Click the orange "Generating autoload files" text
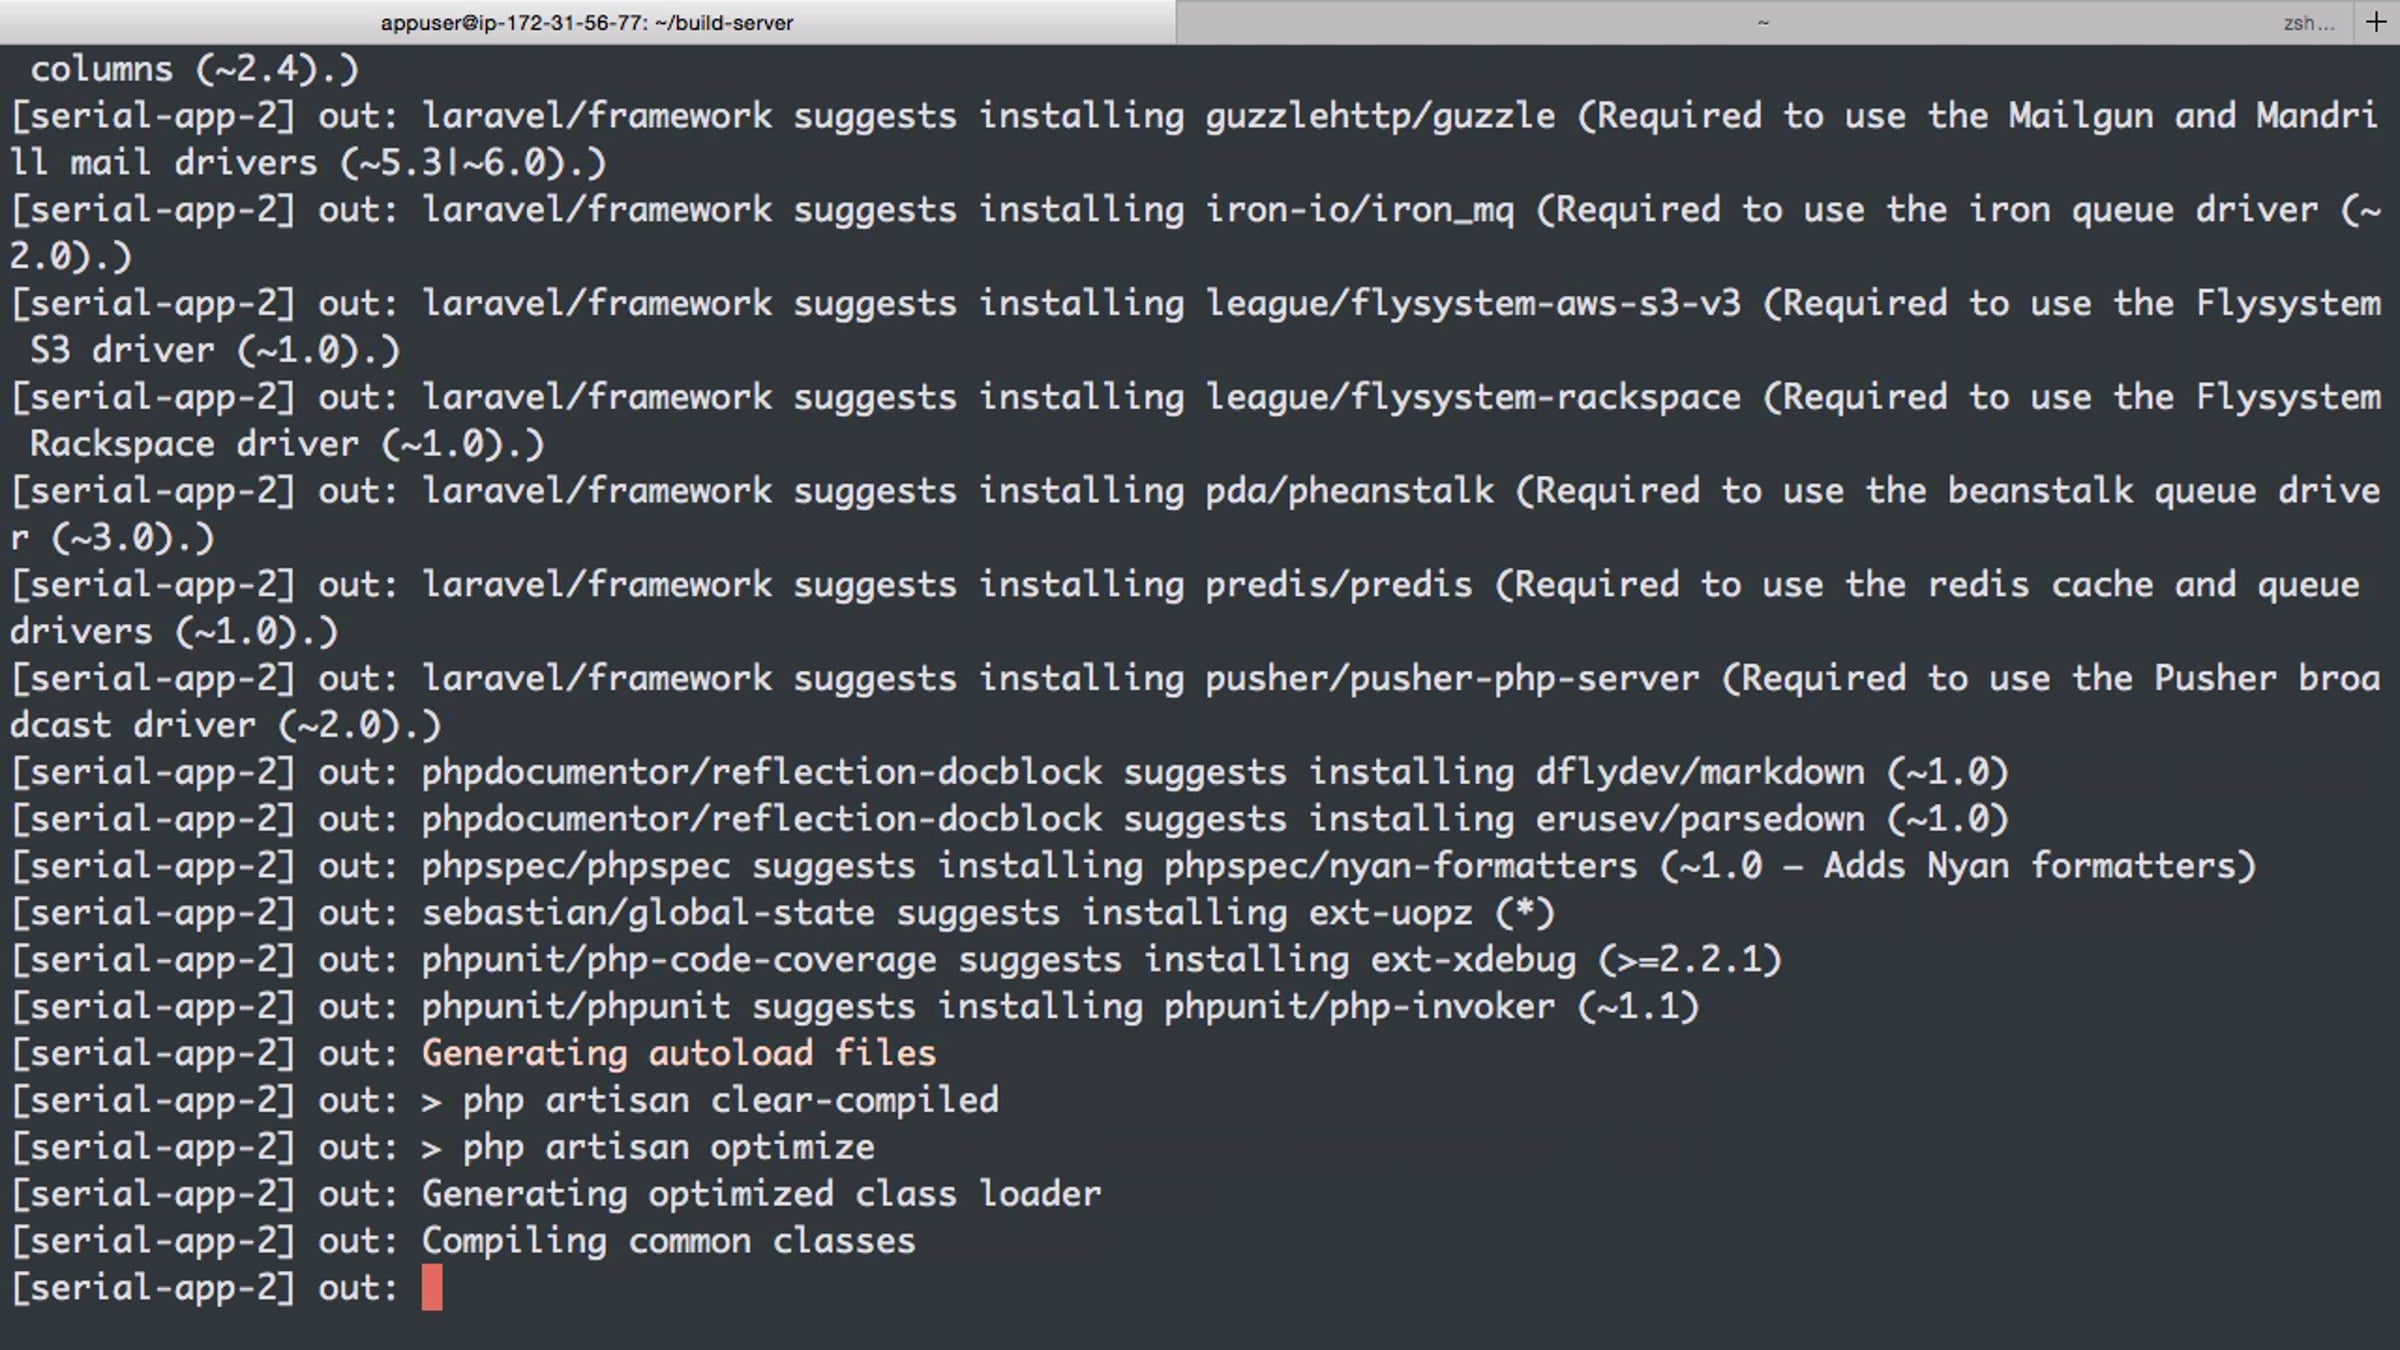The image size is (2400, 1350). 679,1053
